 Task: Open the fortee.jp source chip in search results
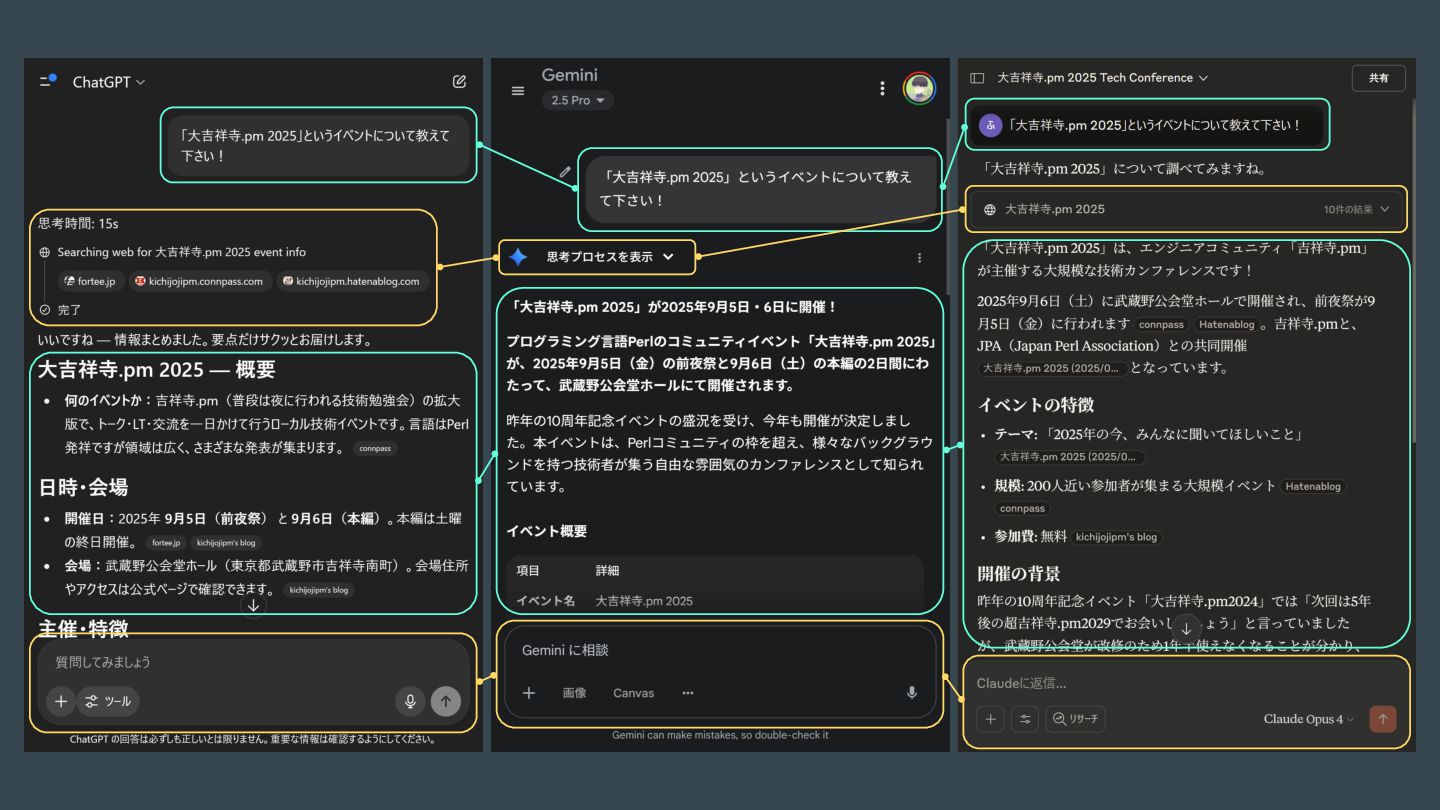90,281
